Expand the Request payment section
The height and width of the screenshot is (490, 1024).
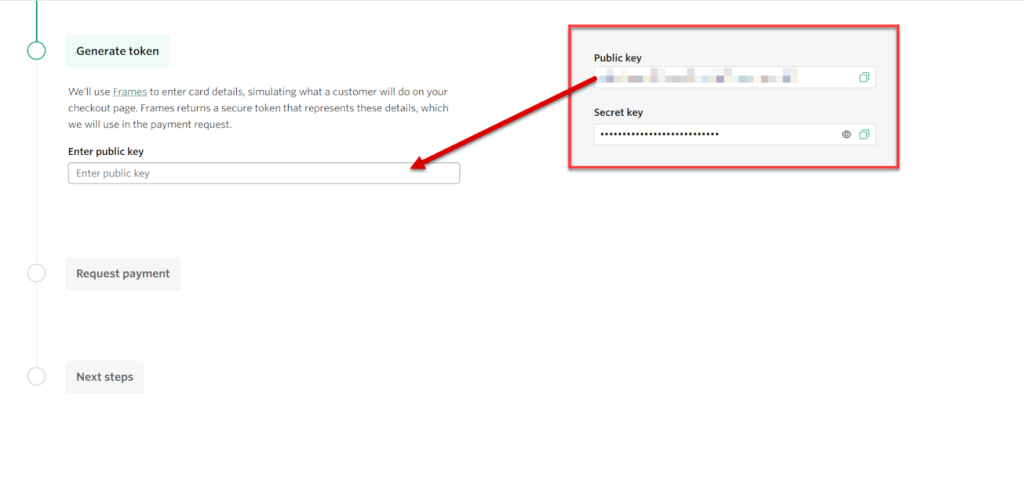(x=123, y=273)
